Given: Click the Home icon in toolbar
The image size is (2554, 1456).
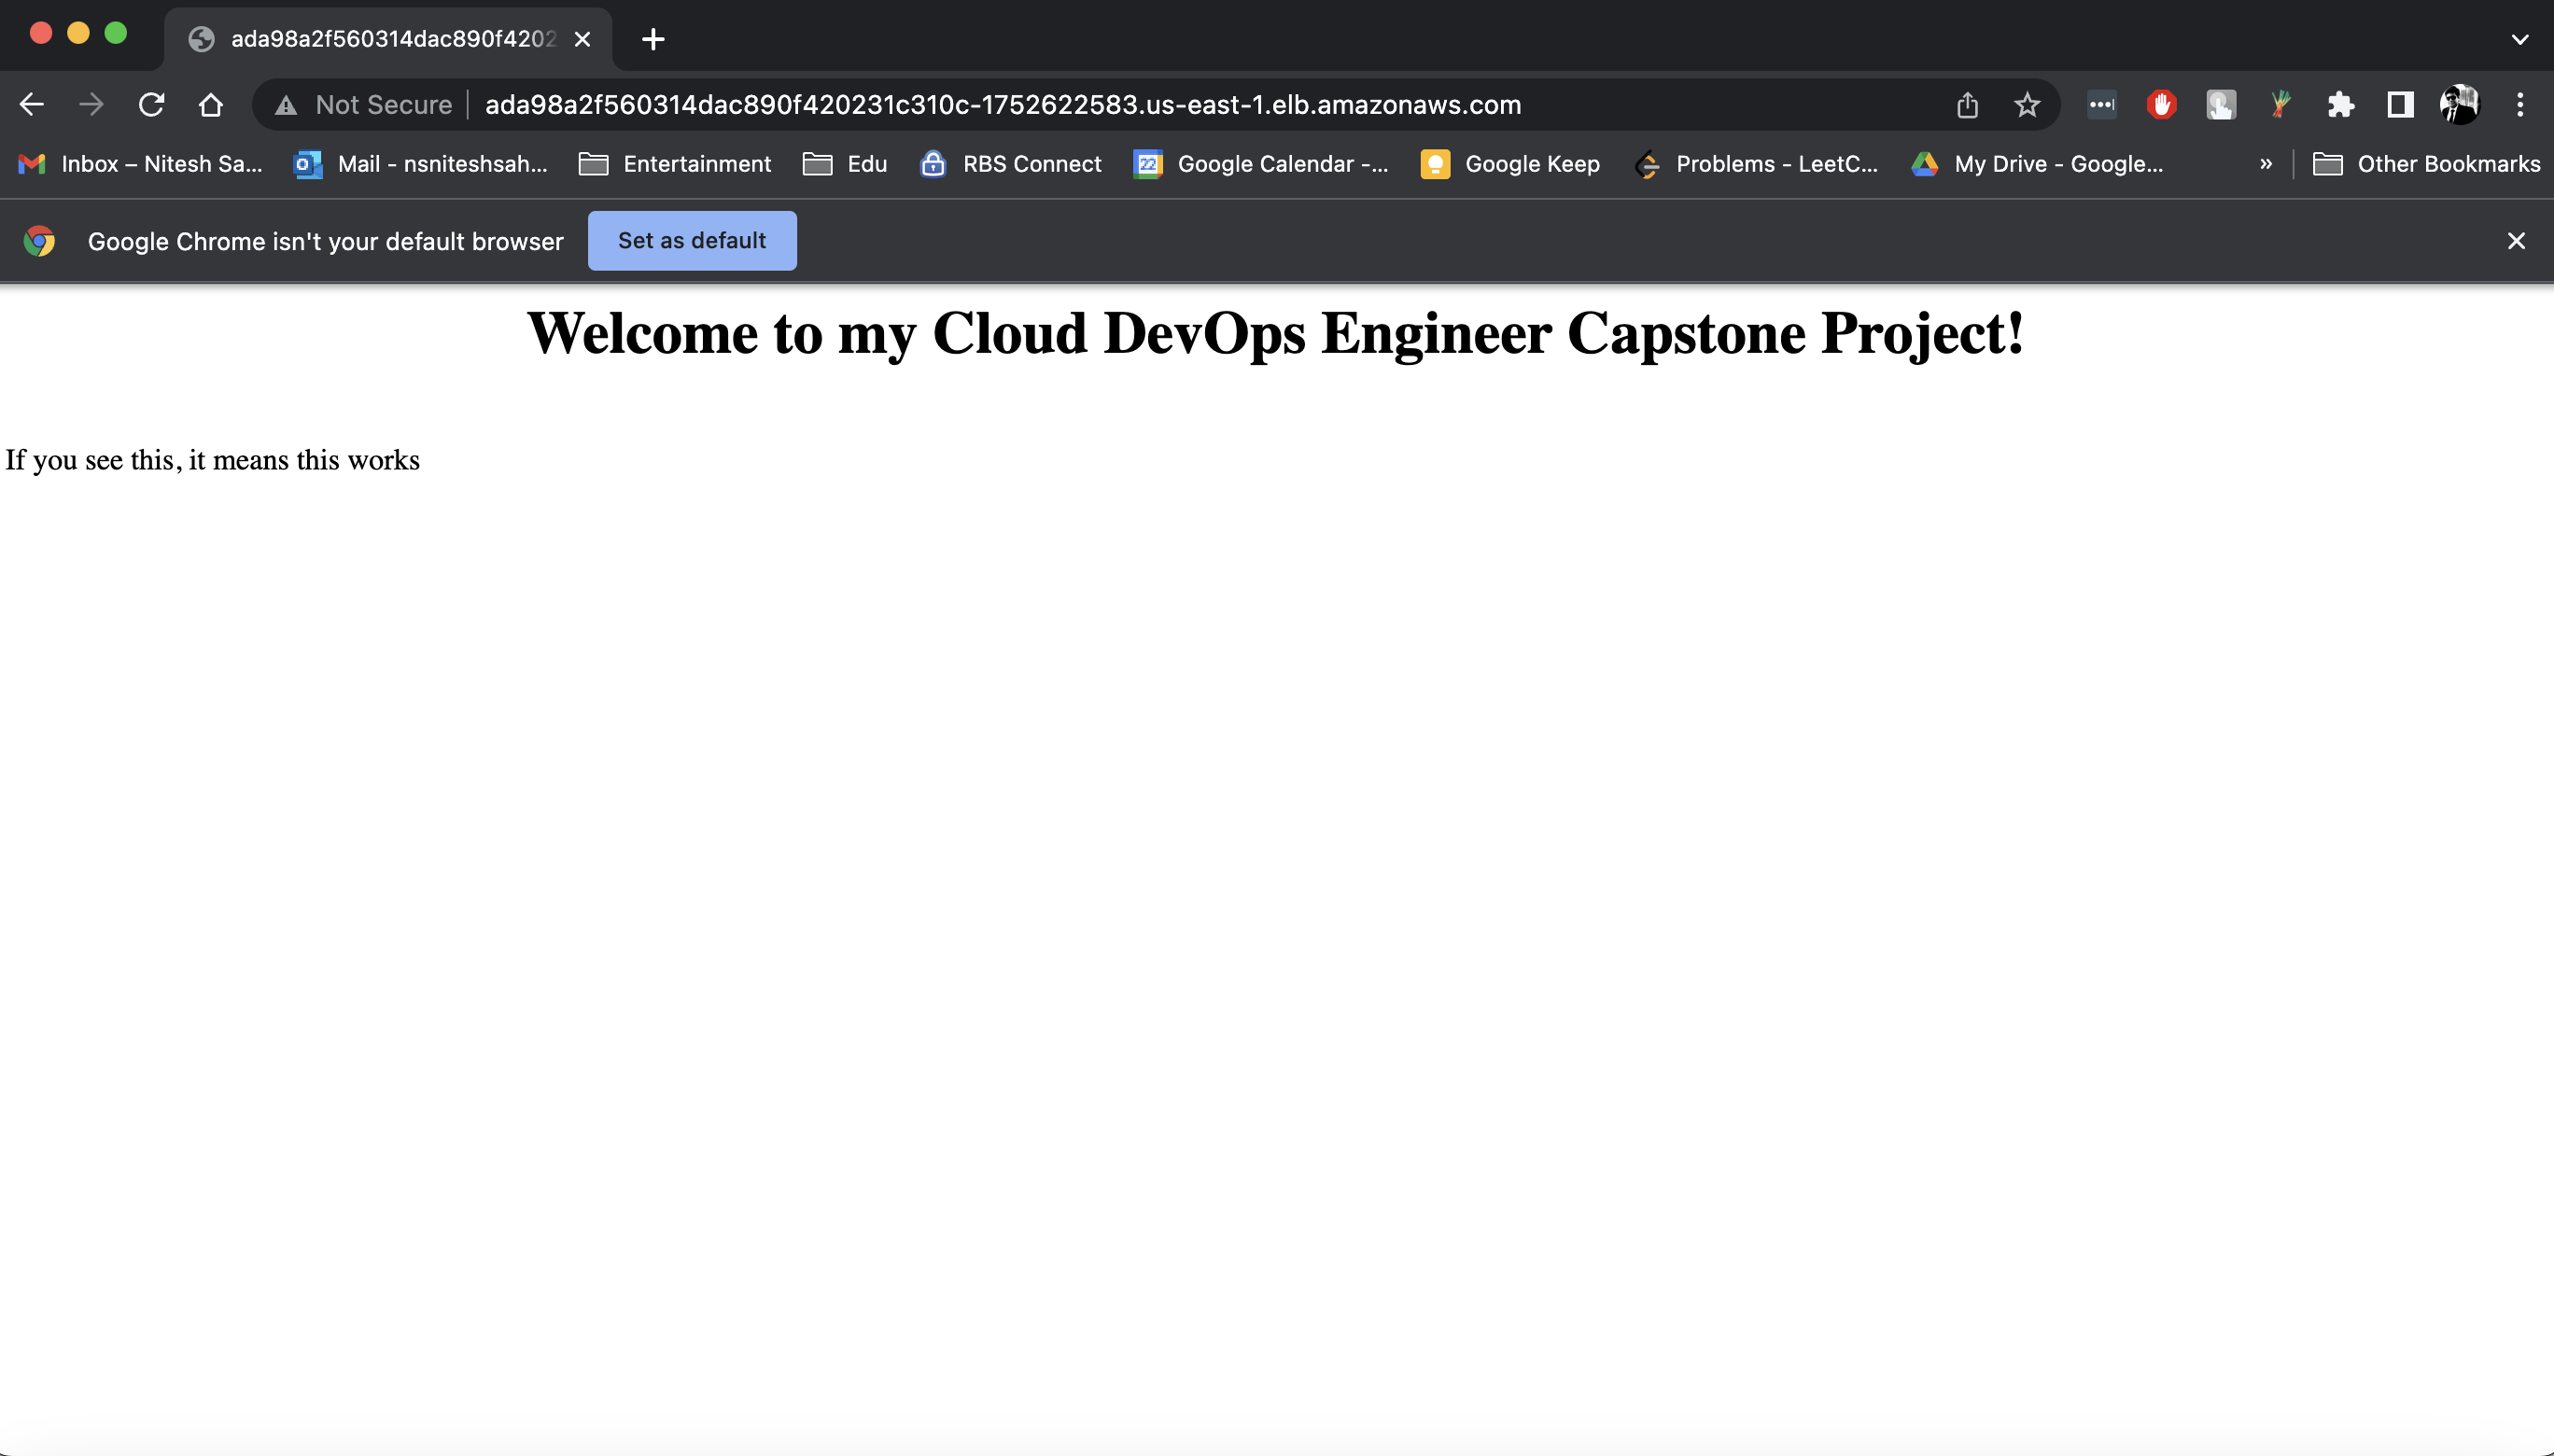Looking at the screenshot, I should click(210, 105).
